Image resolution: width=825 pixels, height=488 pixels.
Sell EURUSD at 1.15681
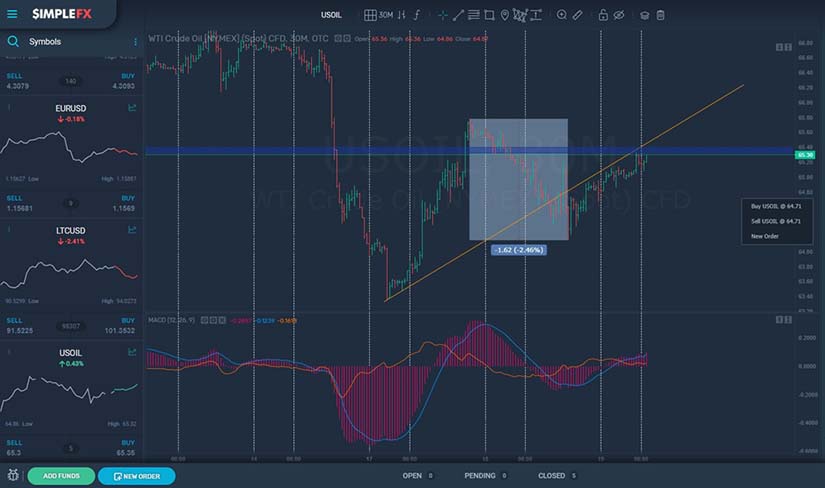pyautogui.click(x=19, y=204)
